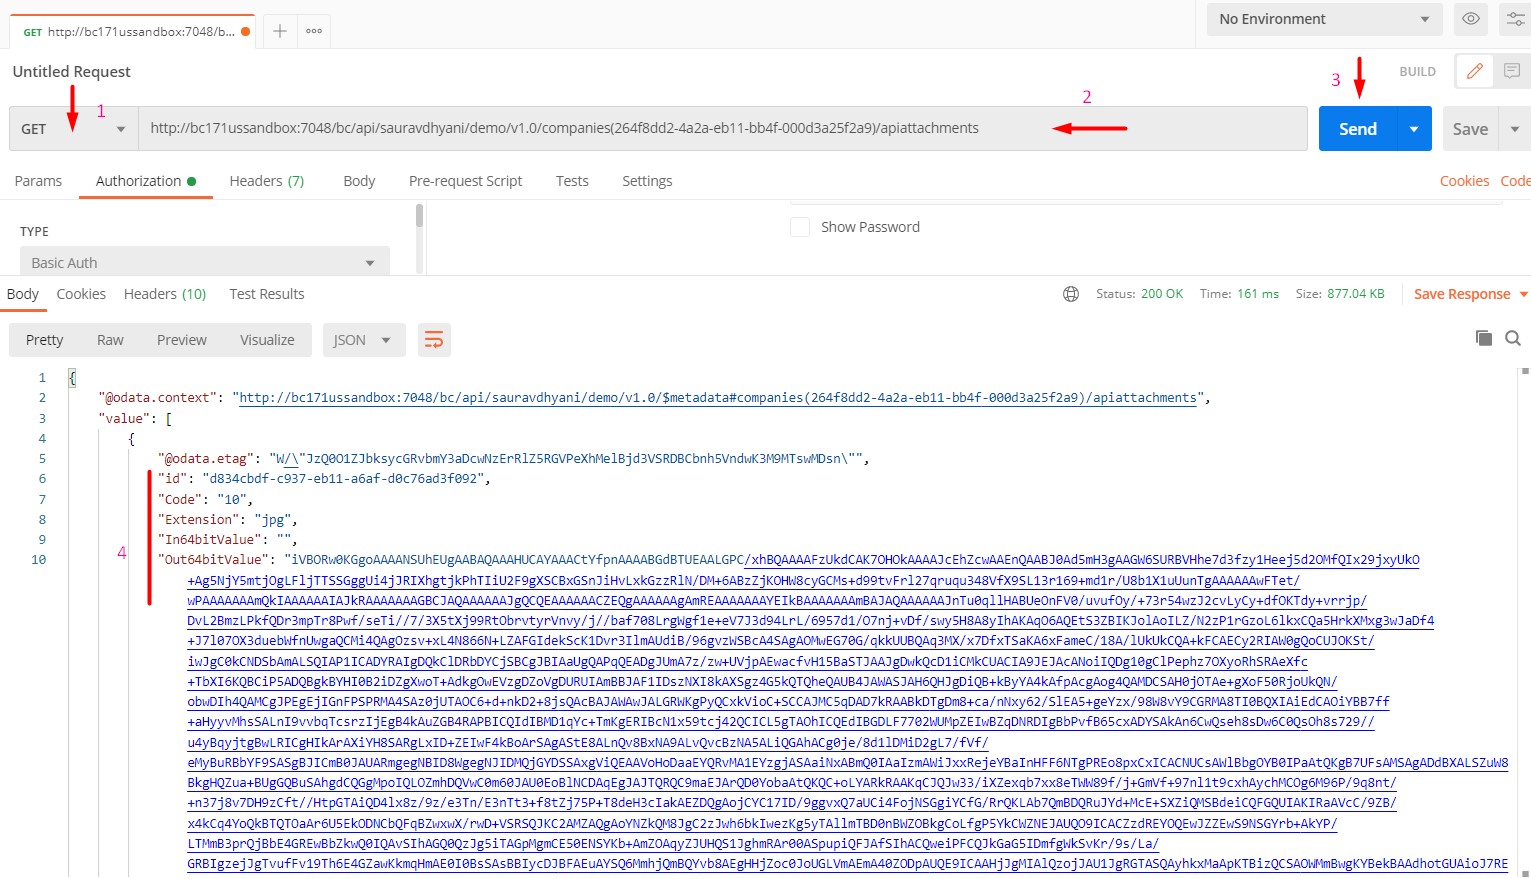Image resolution: width=1531 pixels, height=879 pixels.
Task: Open the response Headers (10) tab
Action: (164, 293)
